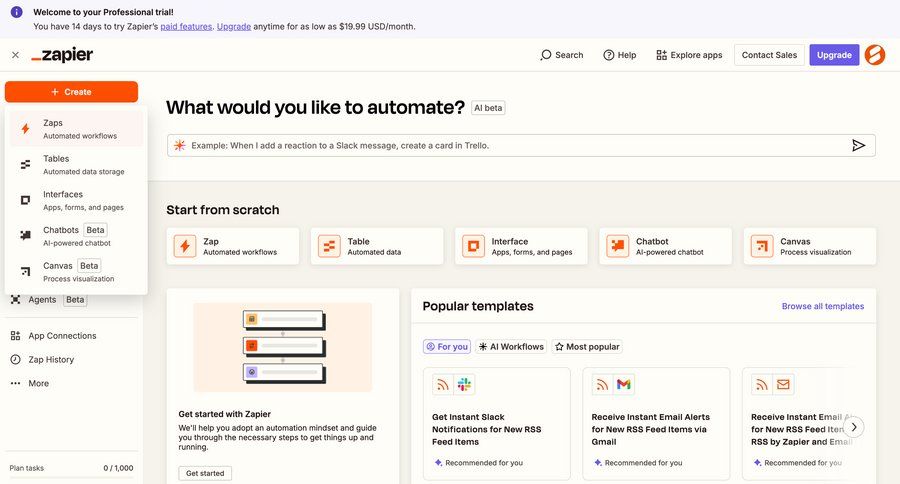
Task: Click the Slack icon on template card
Action: [x=464, y=385]
